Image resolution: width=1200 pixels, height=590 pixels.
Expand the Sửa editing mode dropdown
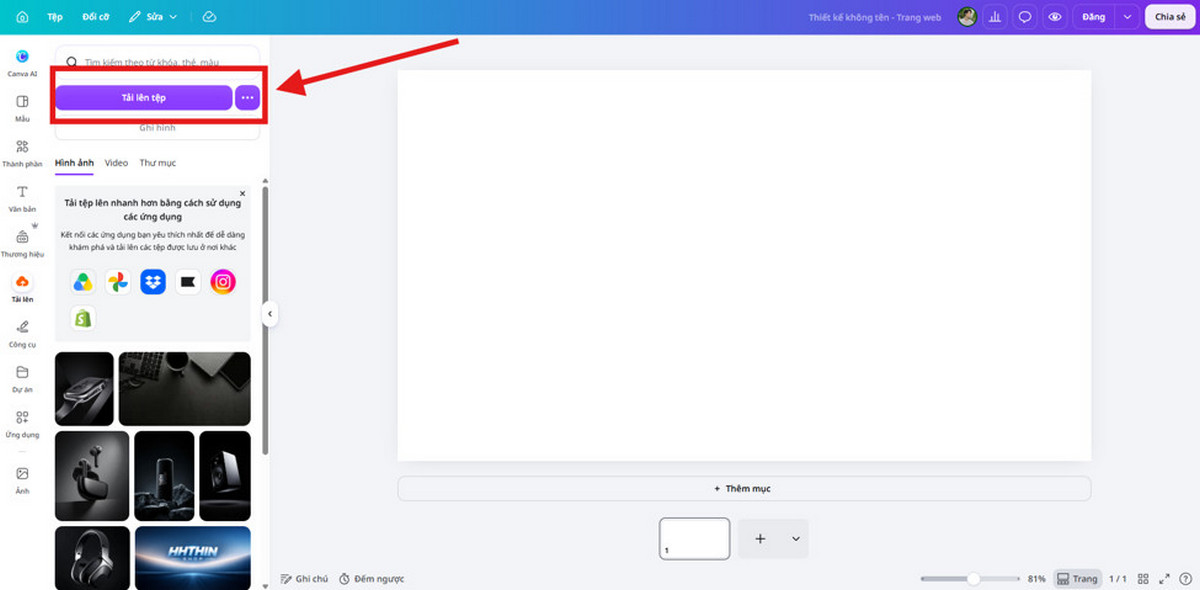point(154,17)
